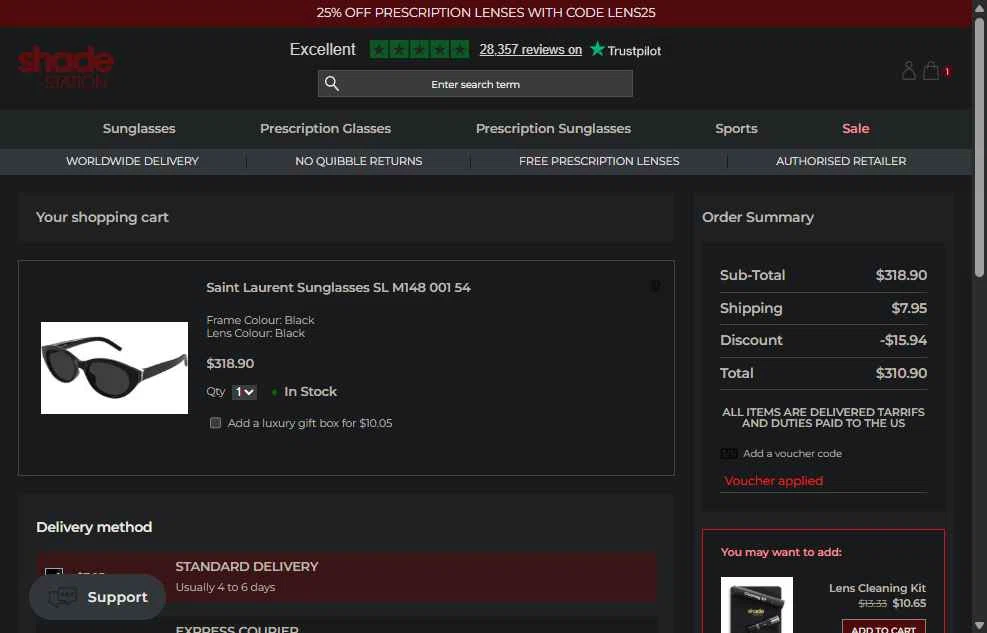Click the voucher code ticket icon
987x633 pixels.
pyautogui.click(x=729, y=454)
